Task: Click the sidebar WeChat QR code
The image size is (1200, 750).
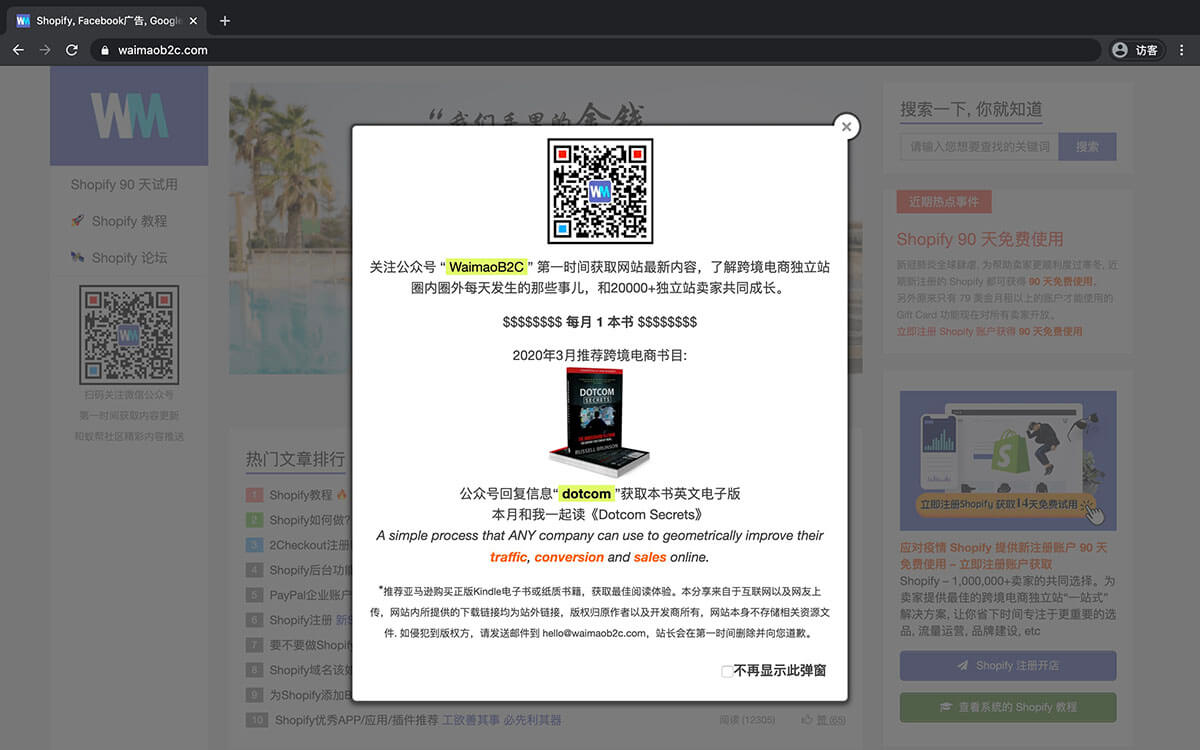Action: click(129, 335)
